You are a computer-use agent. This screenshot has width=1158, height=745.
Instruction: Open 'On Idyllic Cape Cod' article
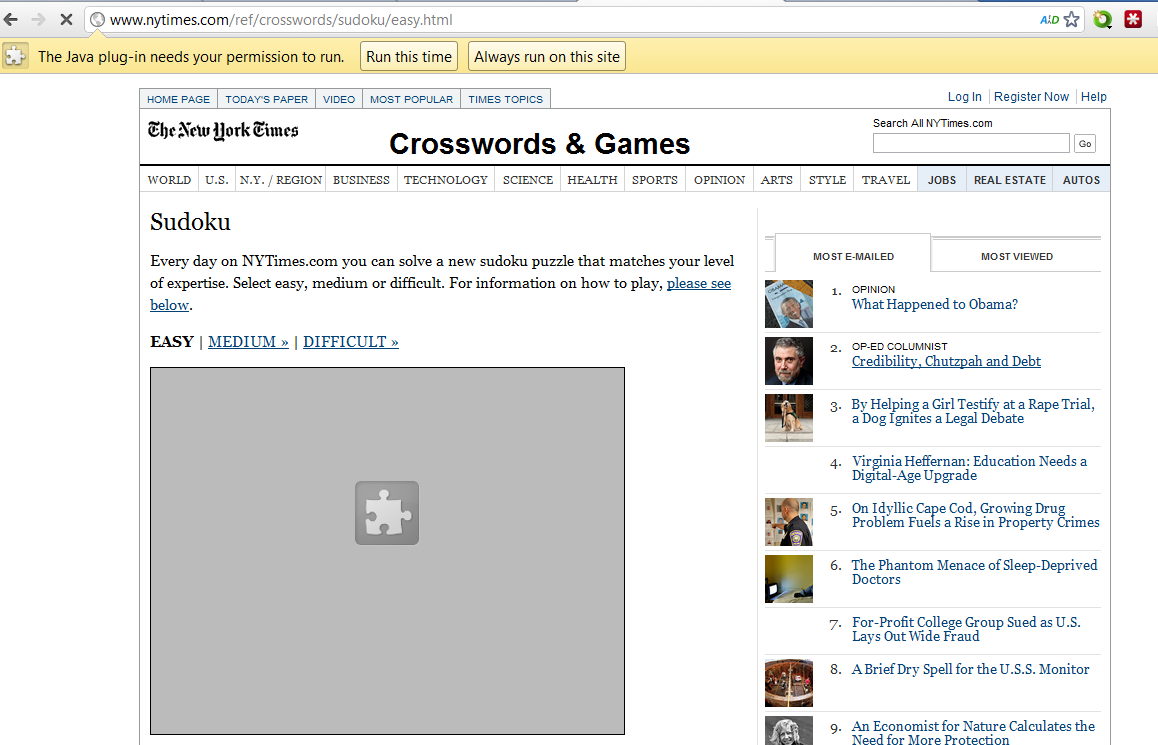[x=976, y=515]
